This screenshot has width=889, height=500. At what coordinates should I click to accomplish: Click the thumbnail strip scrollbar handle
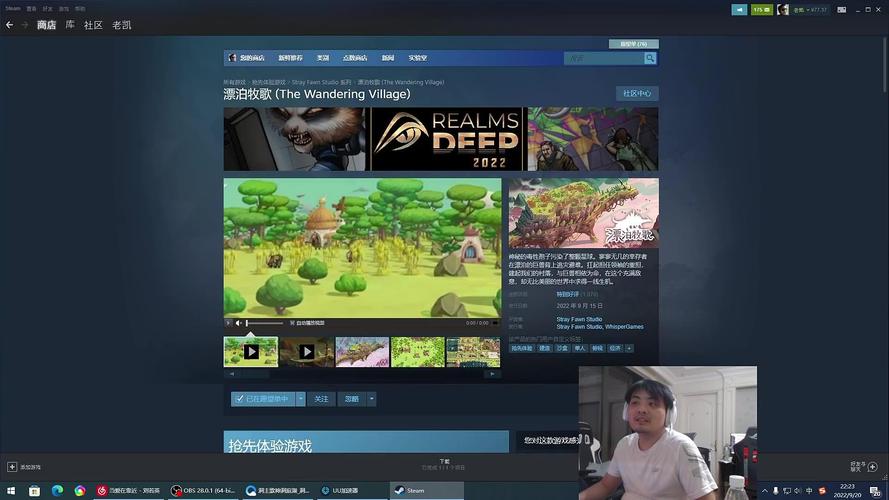255,374
